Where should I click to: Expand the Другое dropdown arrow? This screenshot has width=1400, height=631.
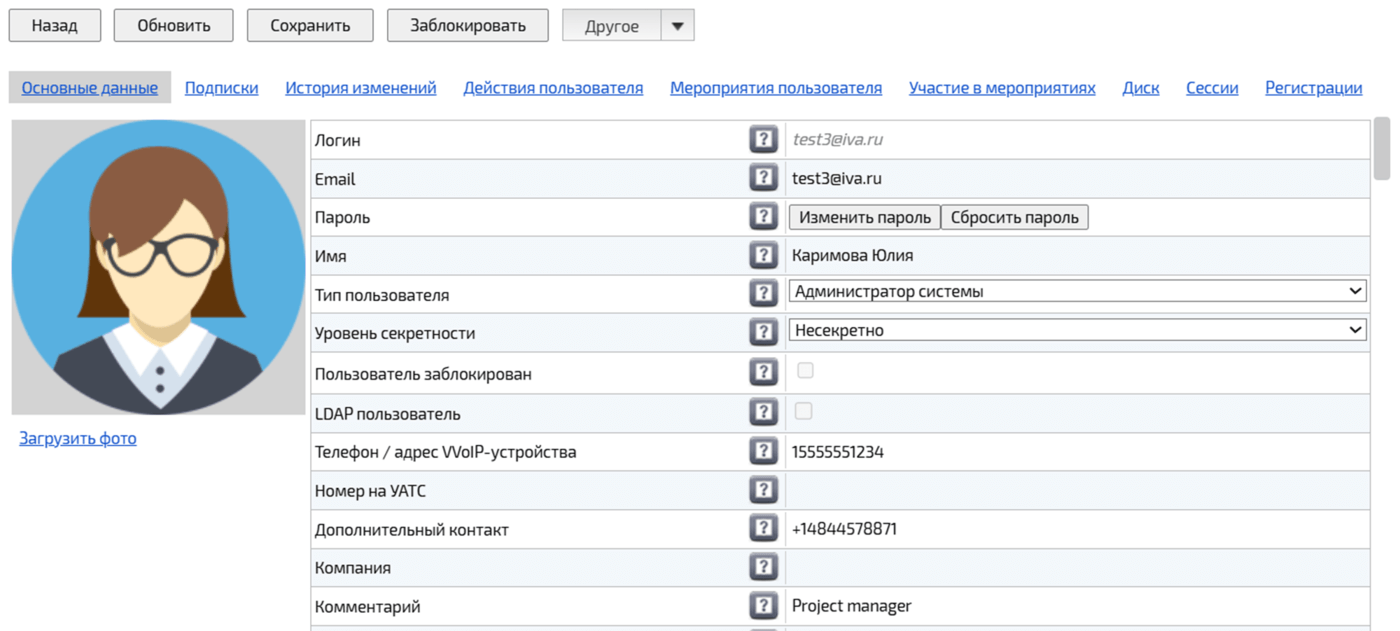(677, 26)
